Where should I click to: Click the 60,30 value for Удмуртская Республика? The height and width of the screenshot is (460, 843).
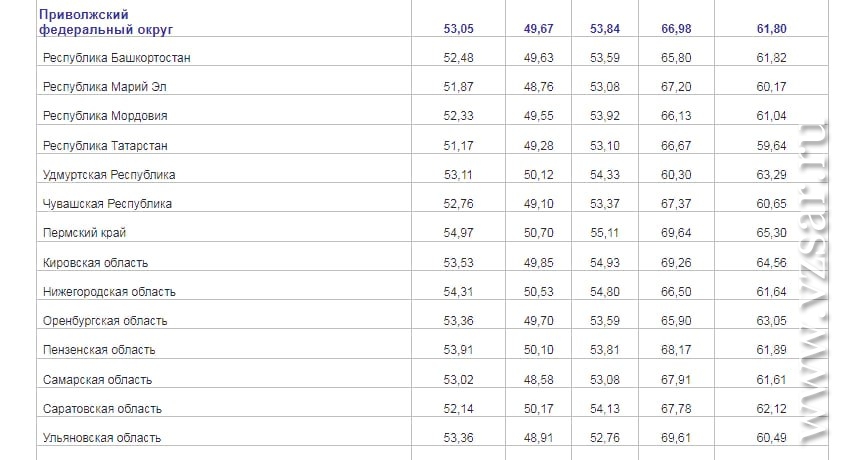(x=676, y=175)
